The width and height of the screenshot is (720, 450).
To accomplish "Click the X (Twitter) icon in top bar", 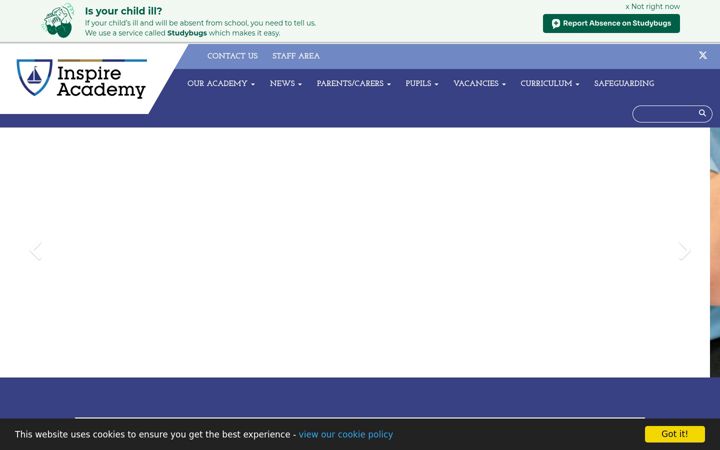I will tap(703, 55).
